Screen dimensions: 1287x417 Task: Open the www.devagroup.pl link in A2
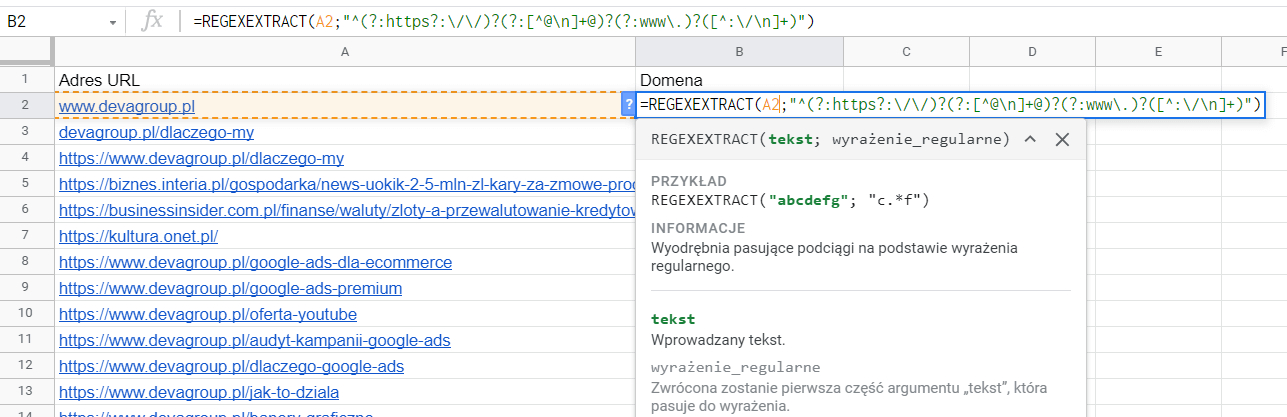pyautogui.click(x=126, y=105)
